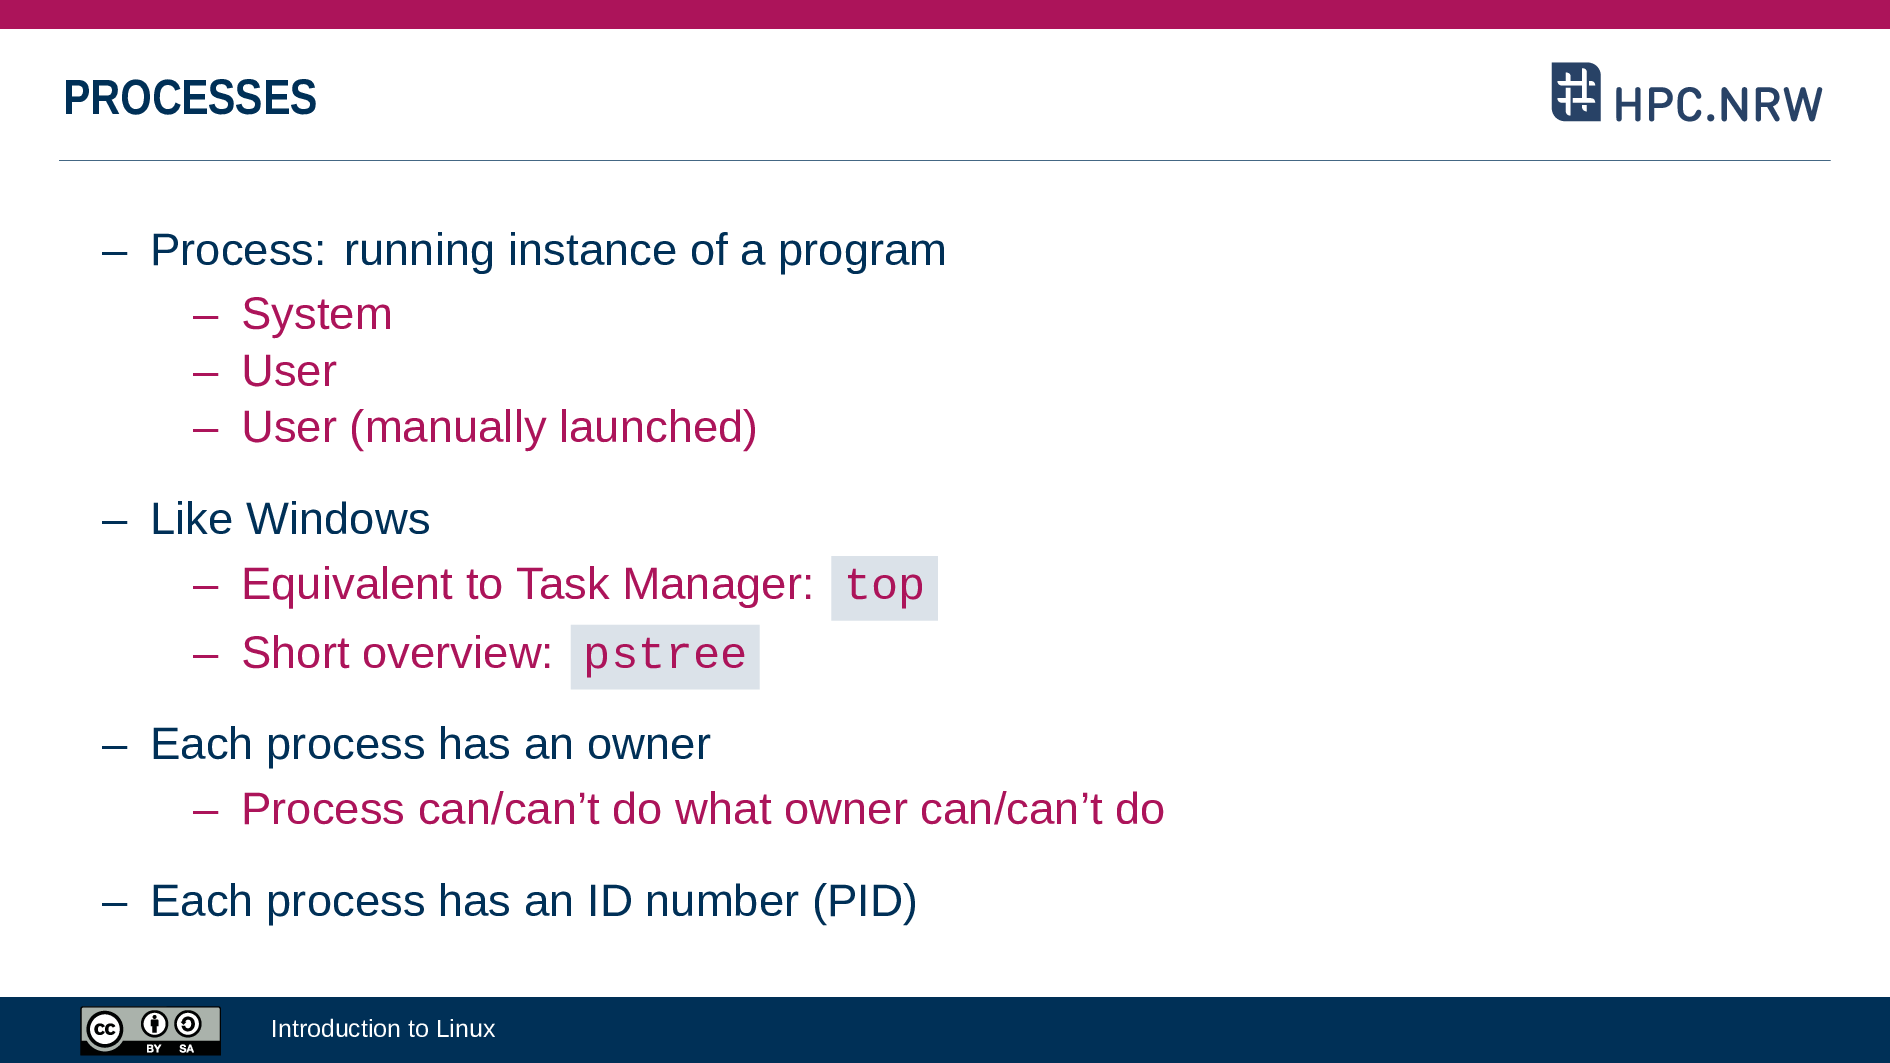
Task: Click the "top" command code box
Action: tap(884, 587)
